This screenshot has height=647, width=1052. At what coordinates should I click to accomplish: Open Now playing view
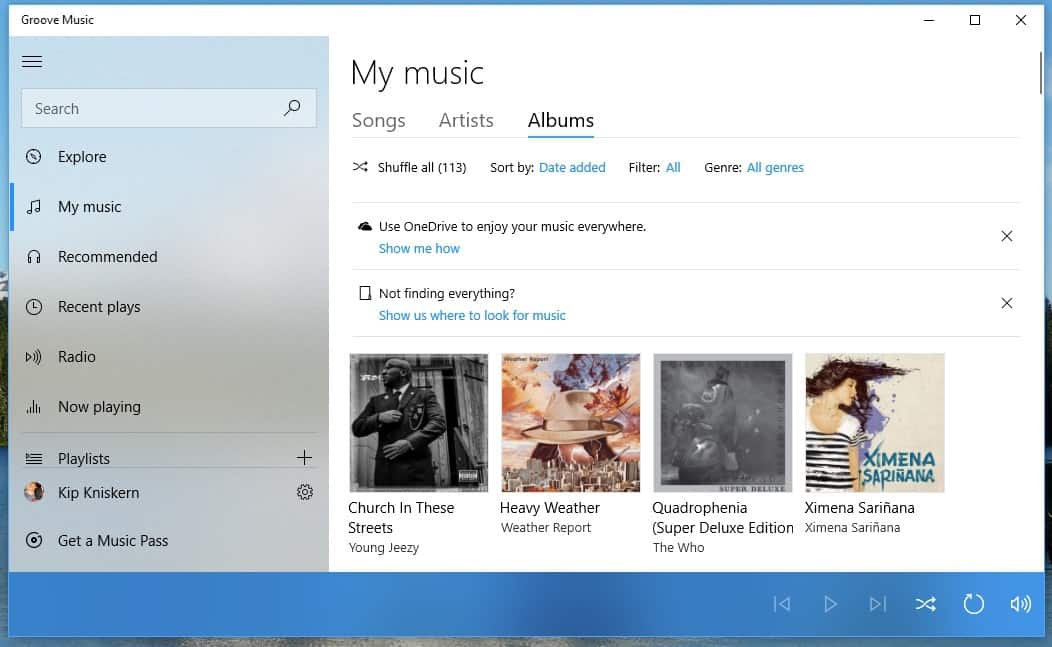(169, 407)
